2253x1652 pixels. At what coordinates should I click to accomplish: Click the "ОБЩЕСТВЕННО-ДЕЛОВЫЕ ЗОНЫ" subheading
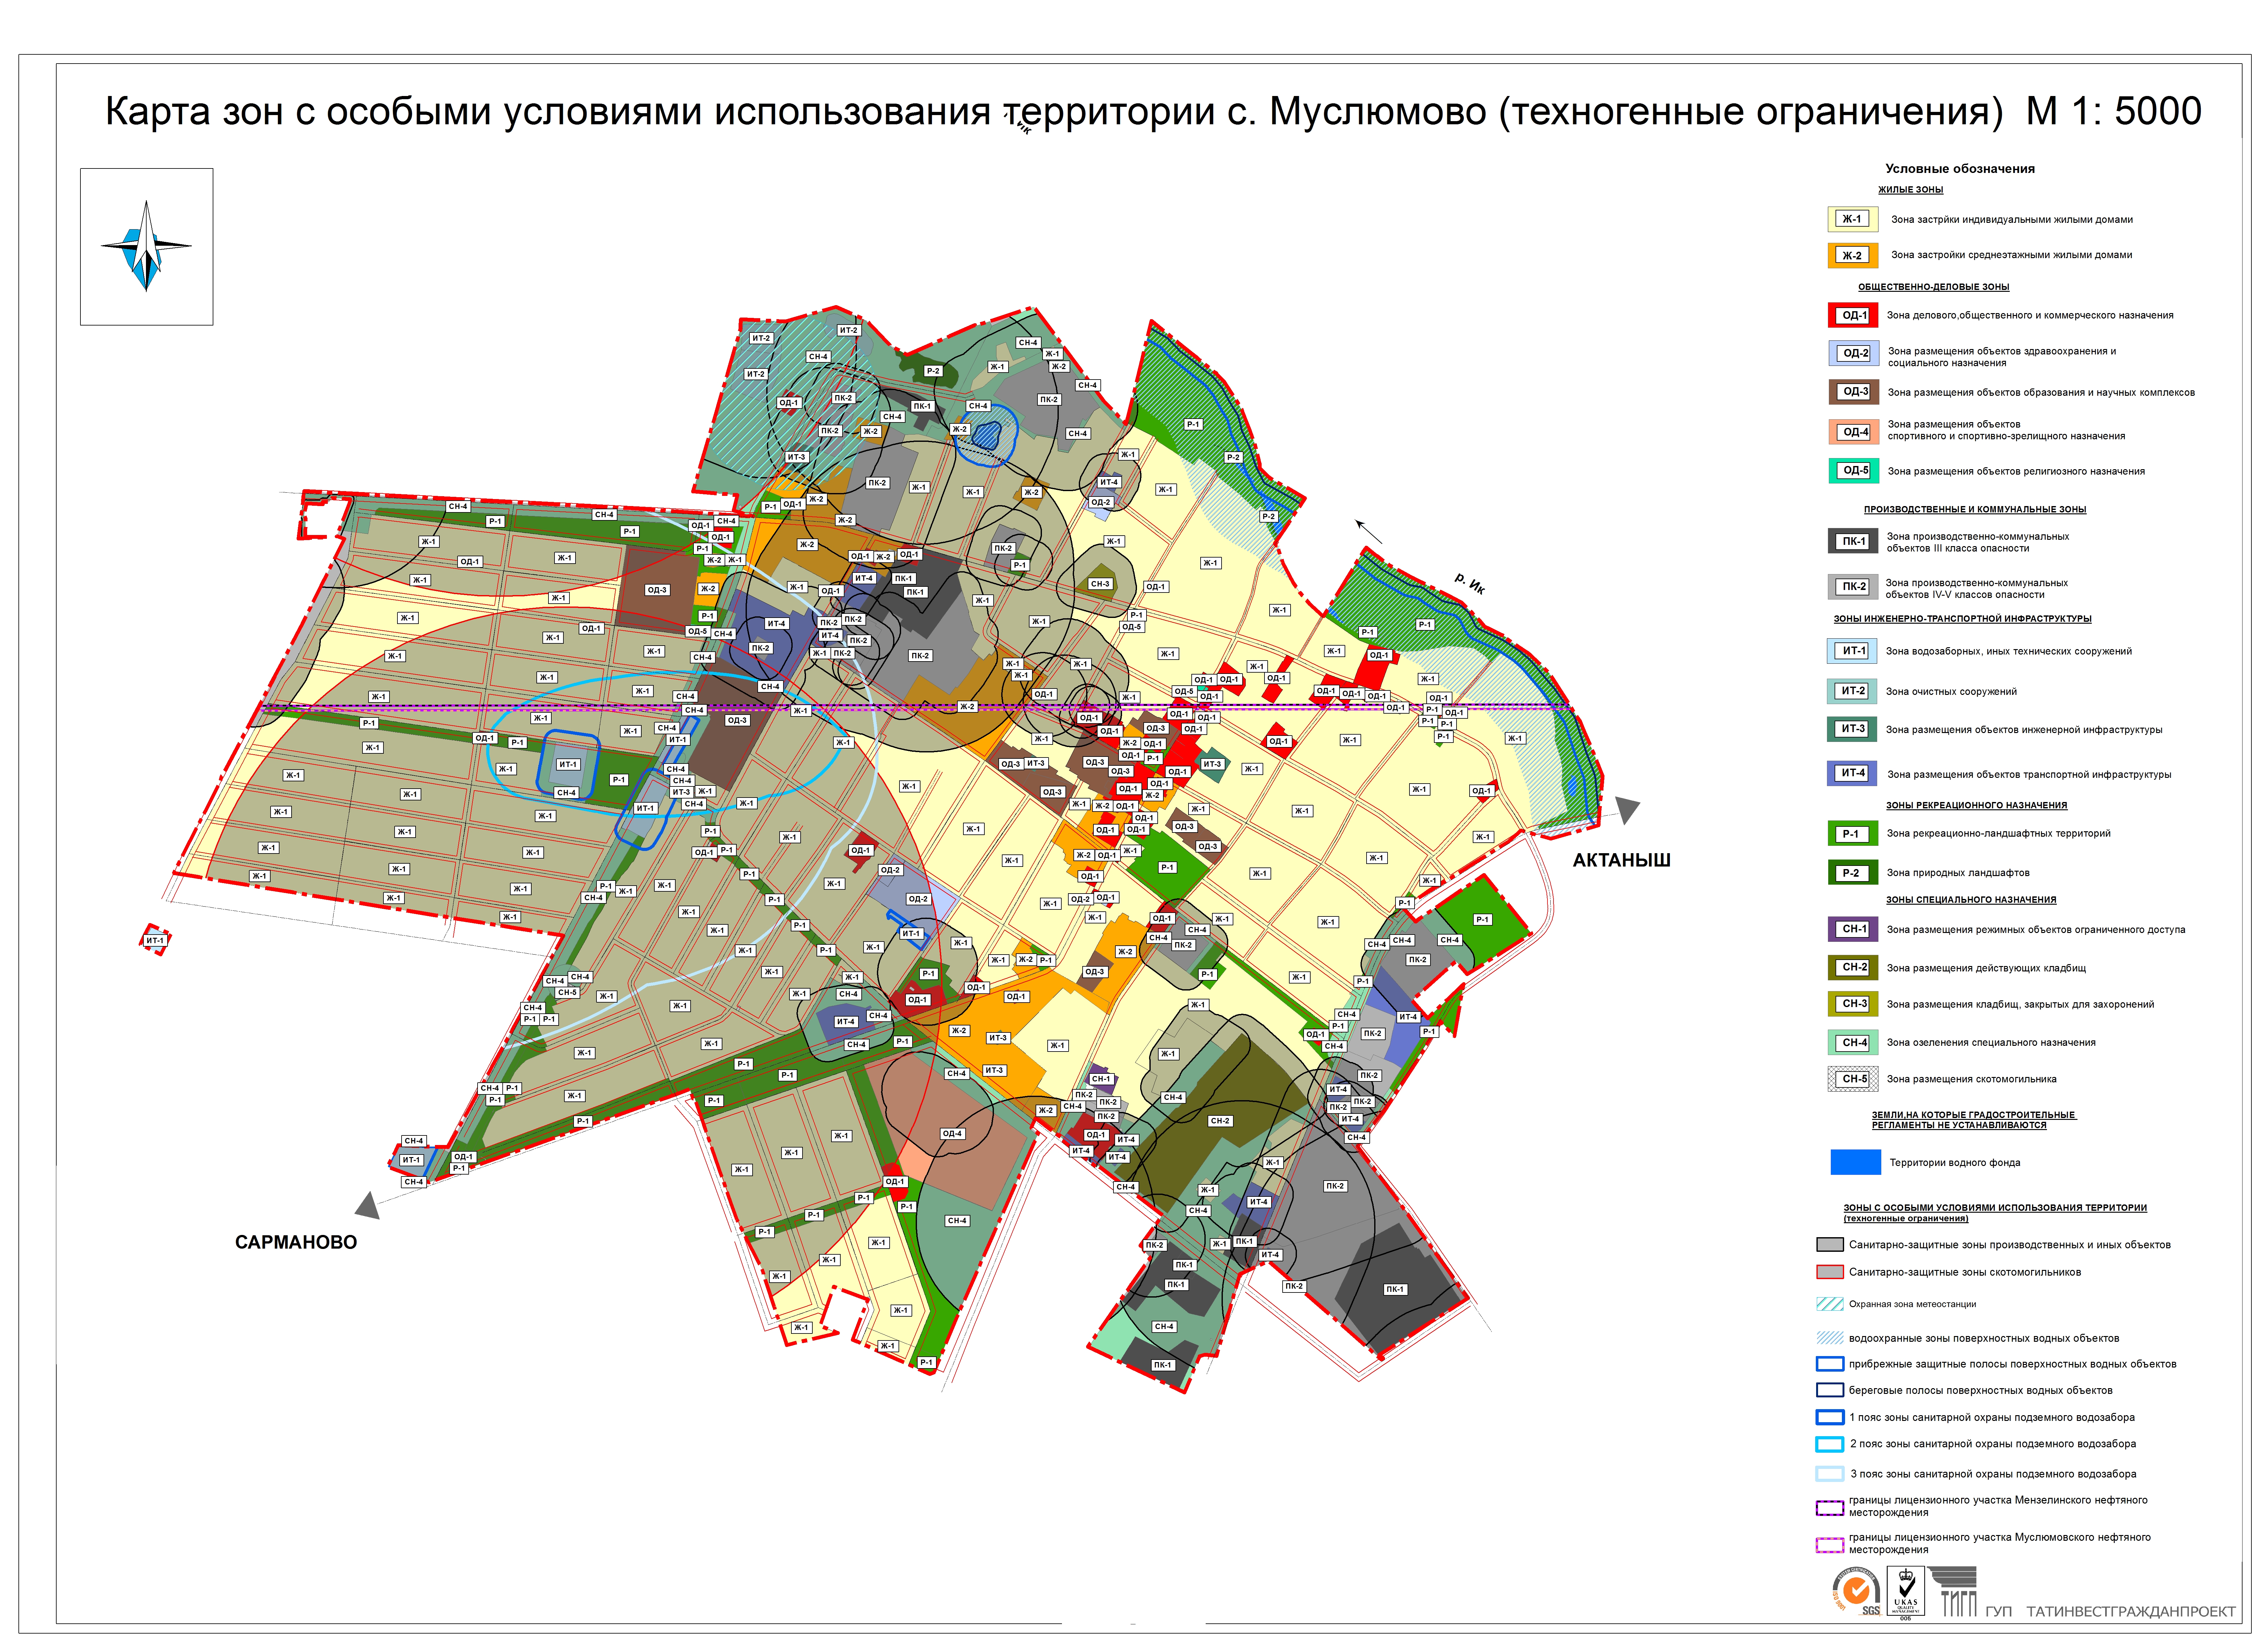coord(1933,287)
